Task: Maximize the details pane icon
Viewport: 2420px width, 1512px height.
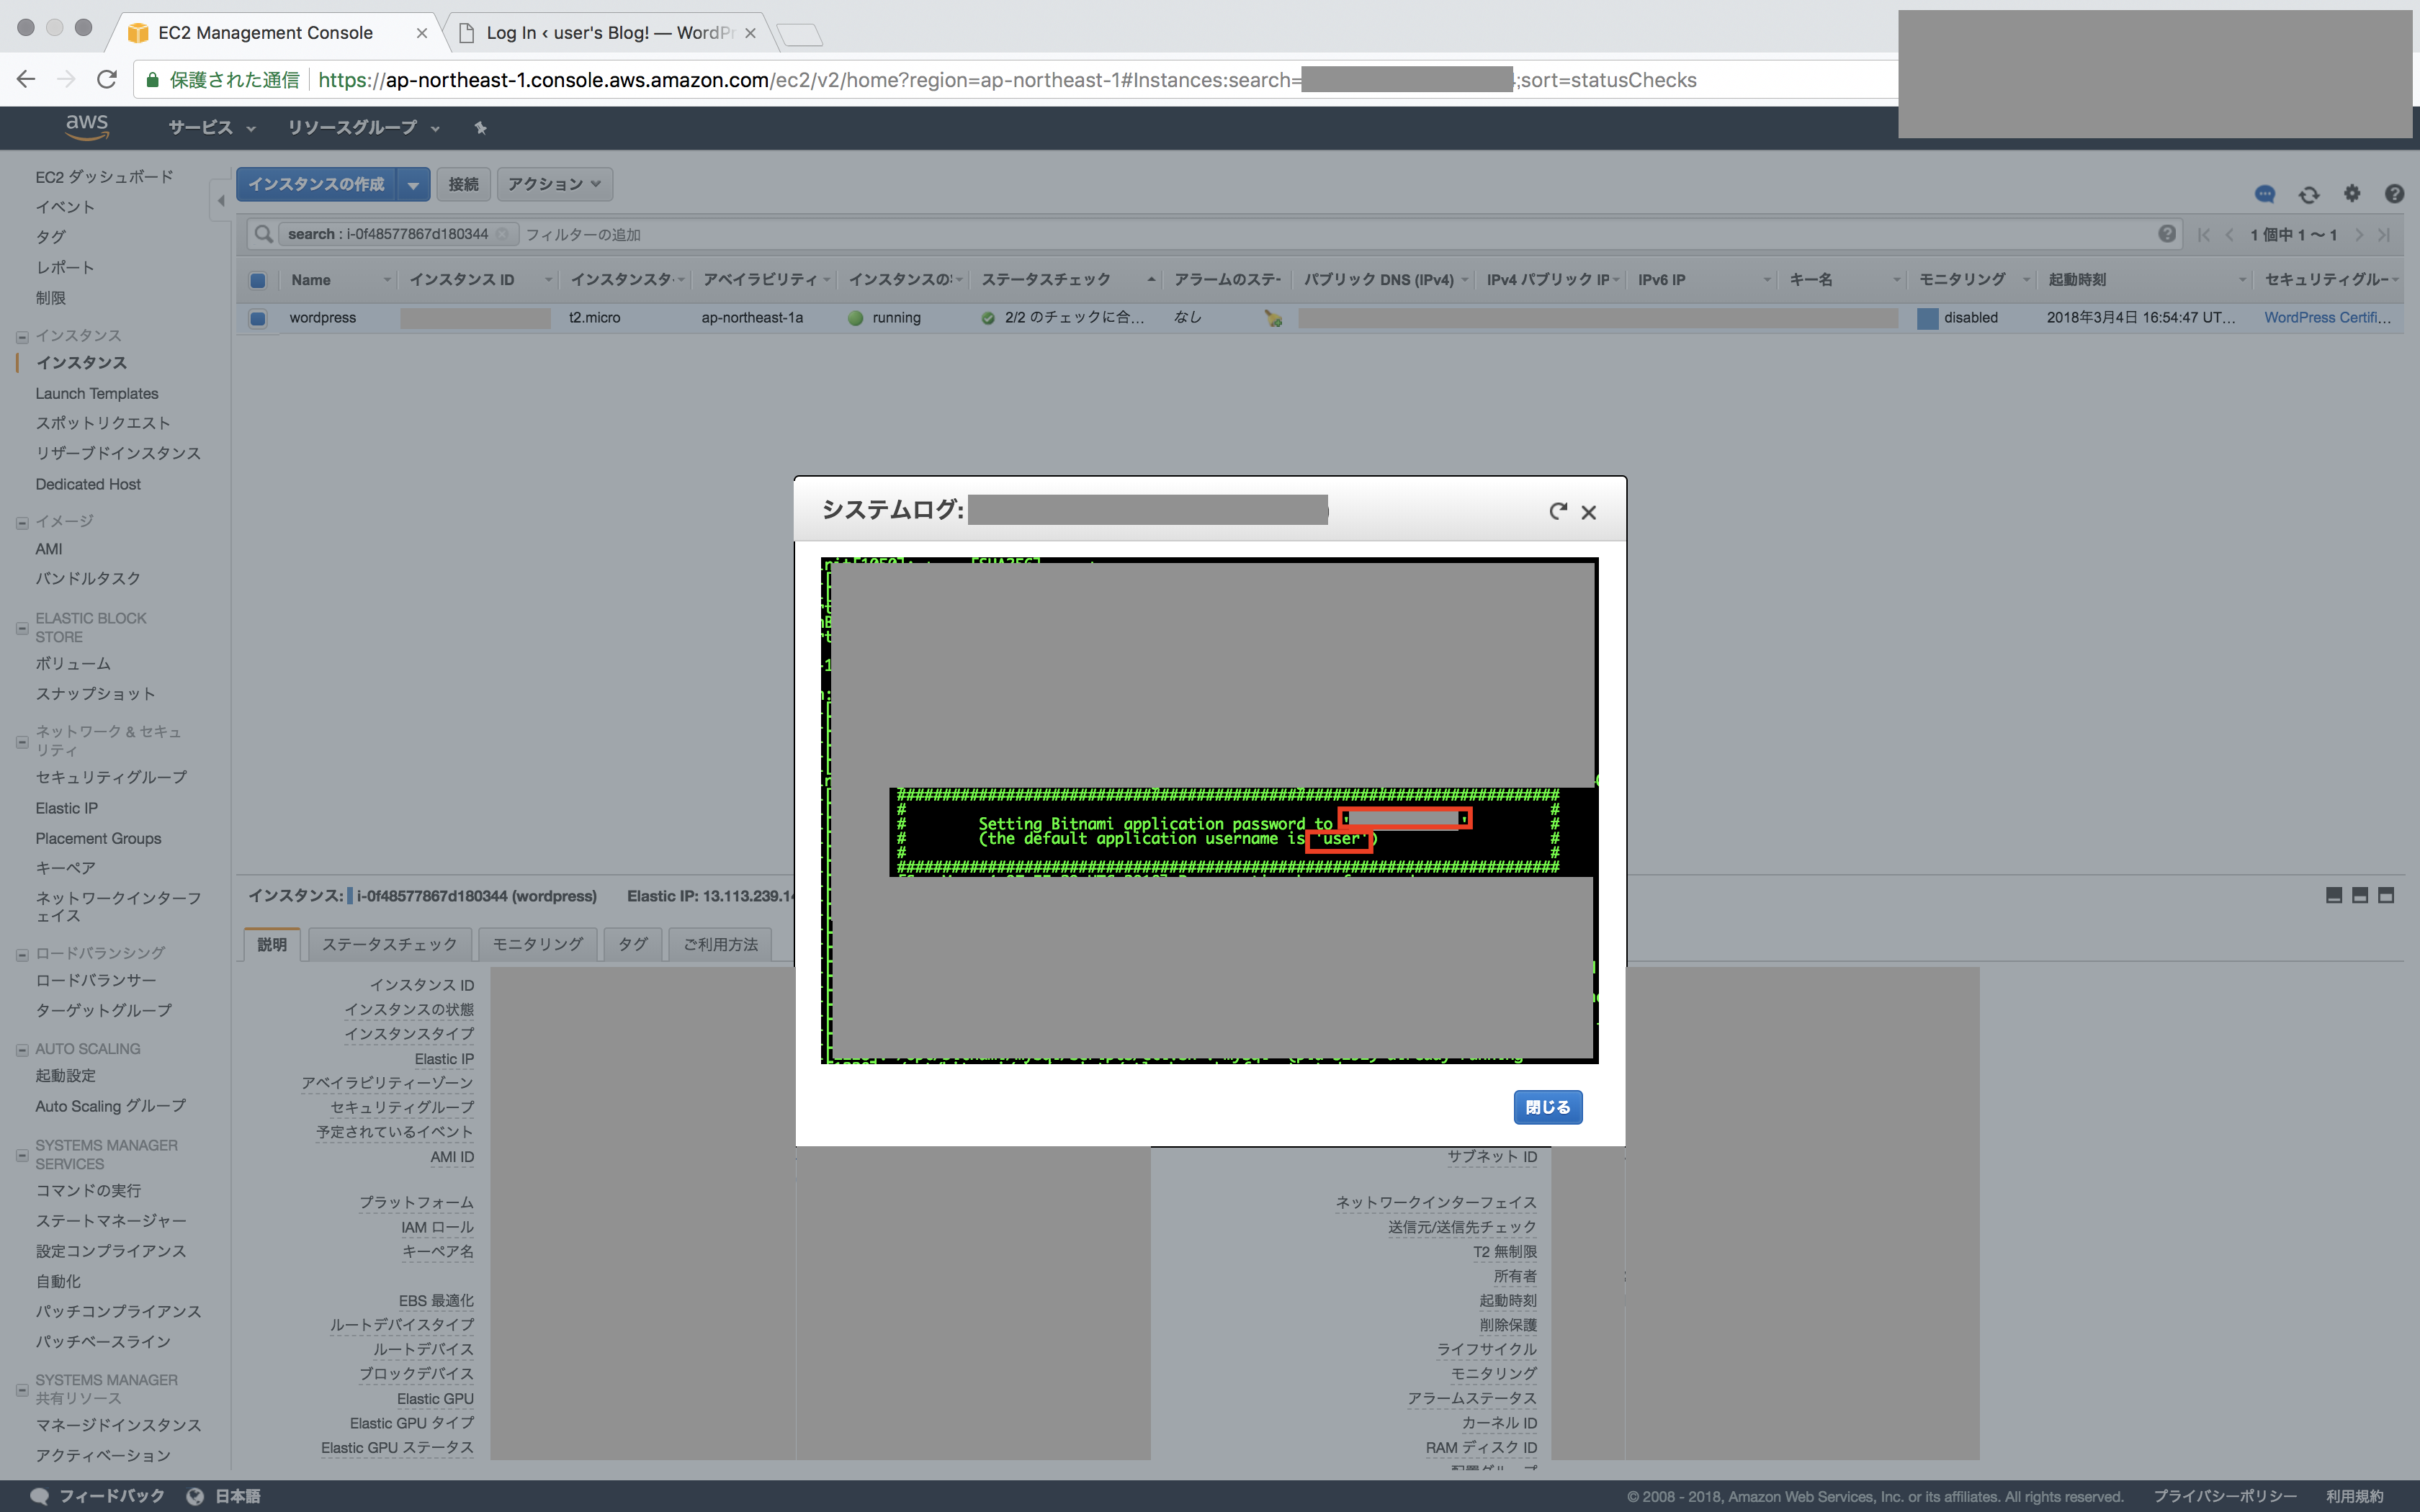Action: [2386, 895]
